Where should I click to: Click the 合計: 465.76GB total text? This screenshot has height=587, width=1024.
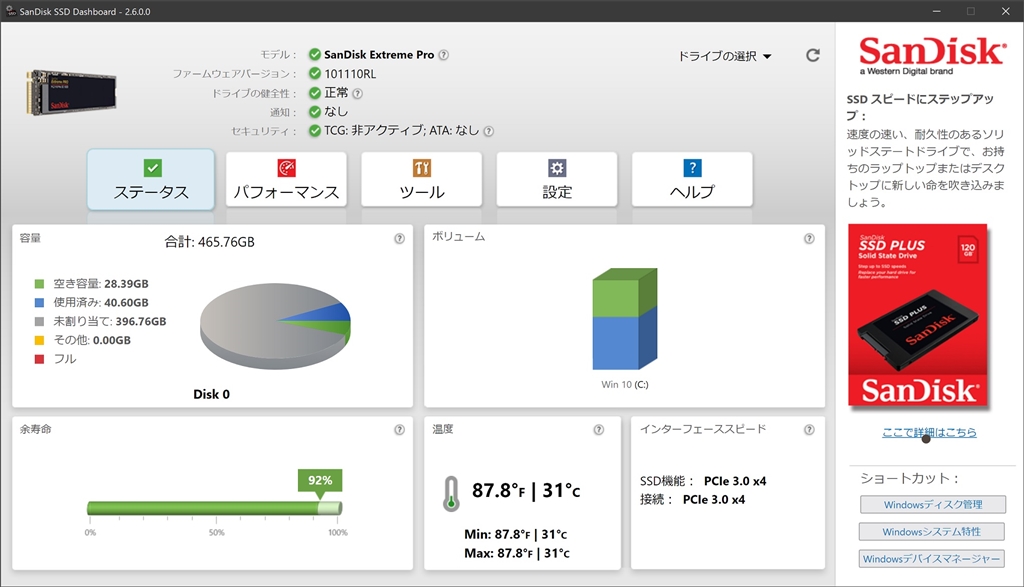(x=209, y=242)
